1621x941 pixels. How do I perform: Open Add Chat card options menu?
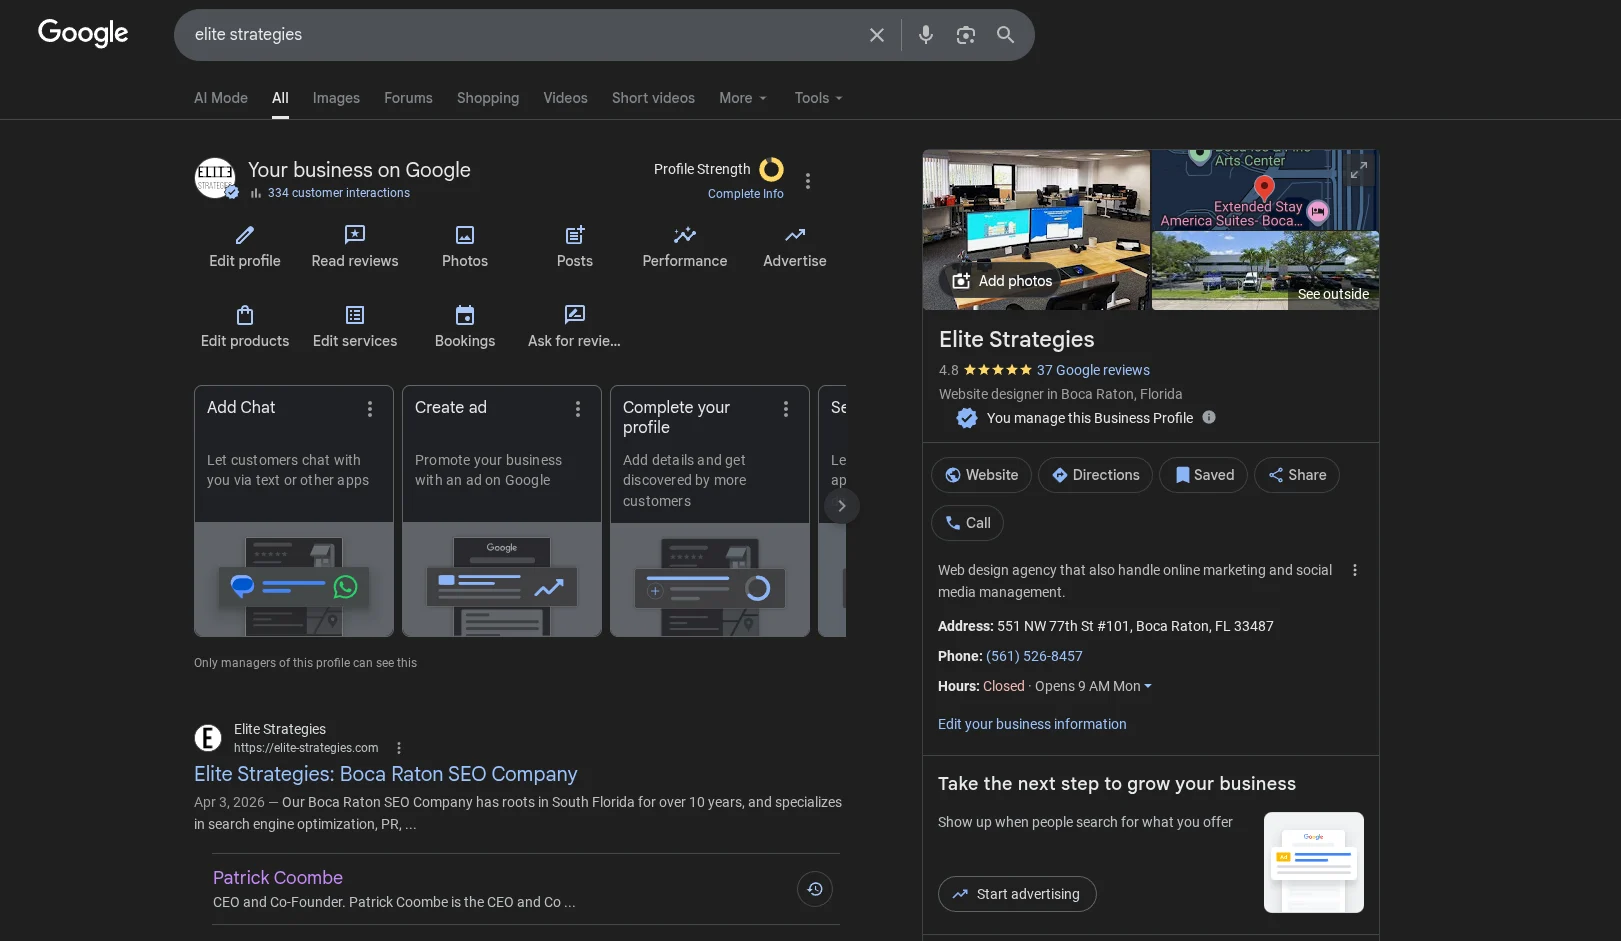point(370,409)
